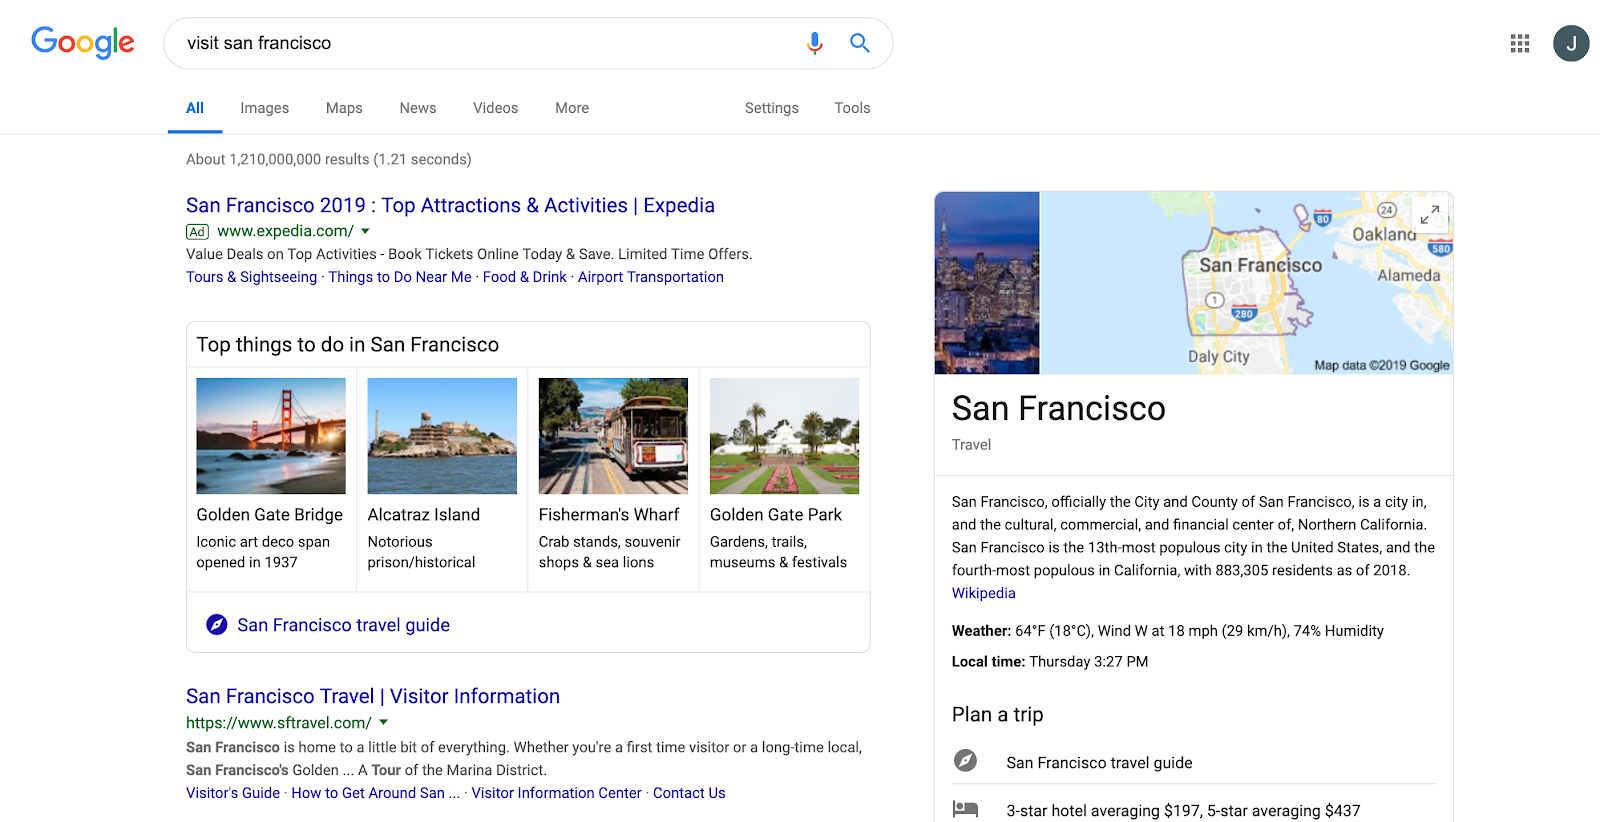The image size is (1600, 822).
Task: Click the Plan a trip compass icon
Action: pyautogui.click(x=965, y=761)
